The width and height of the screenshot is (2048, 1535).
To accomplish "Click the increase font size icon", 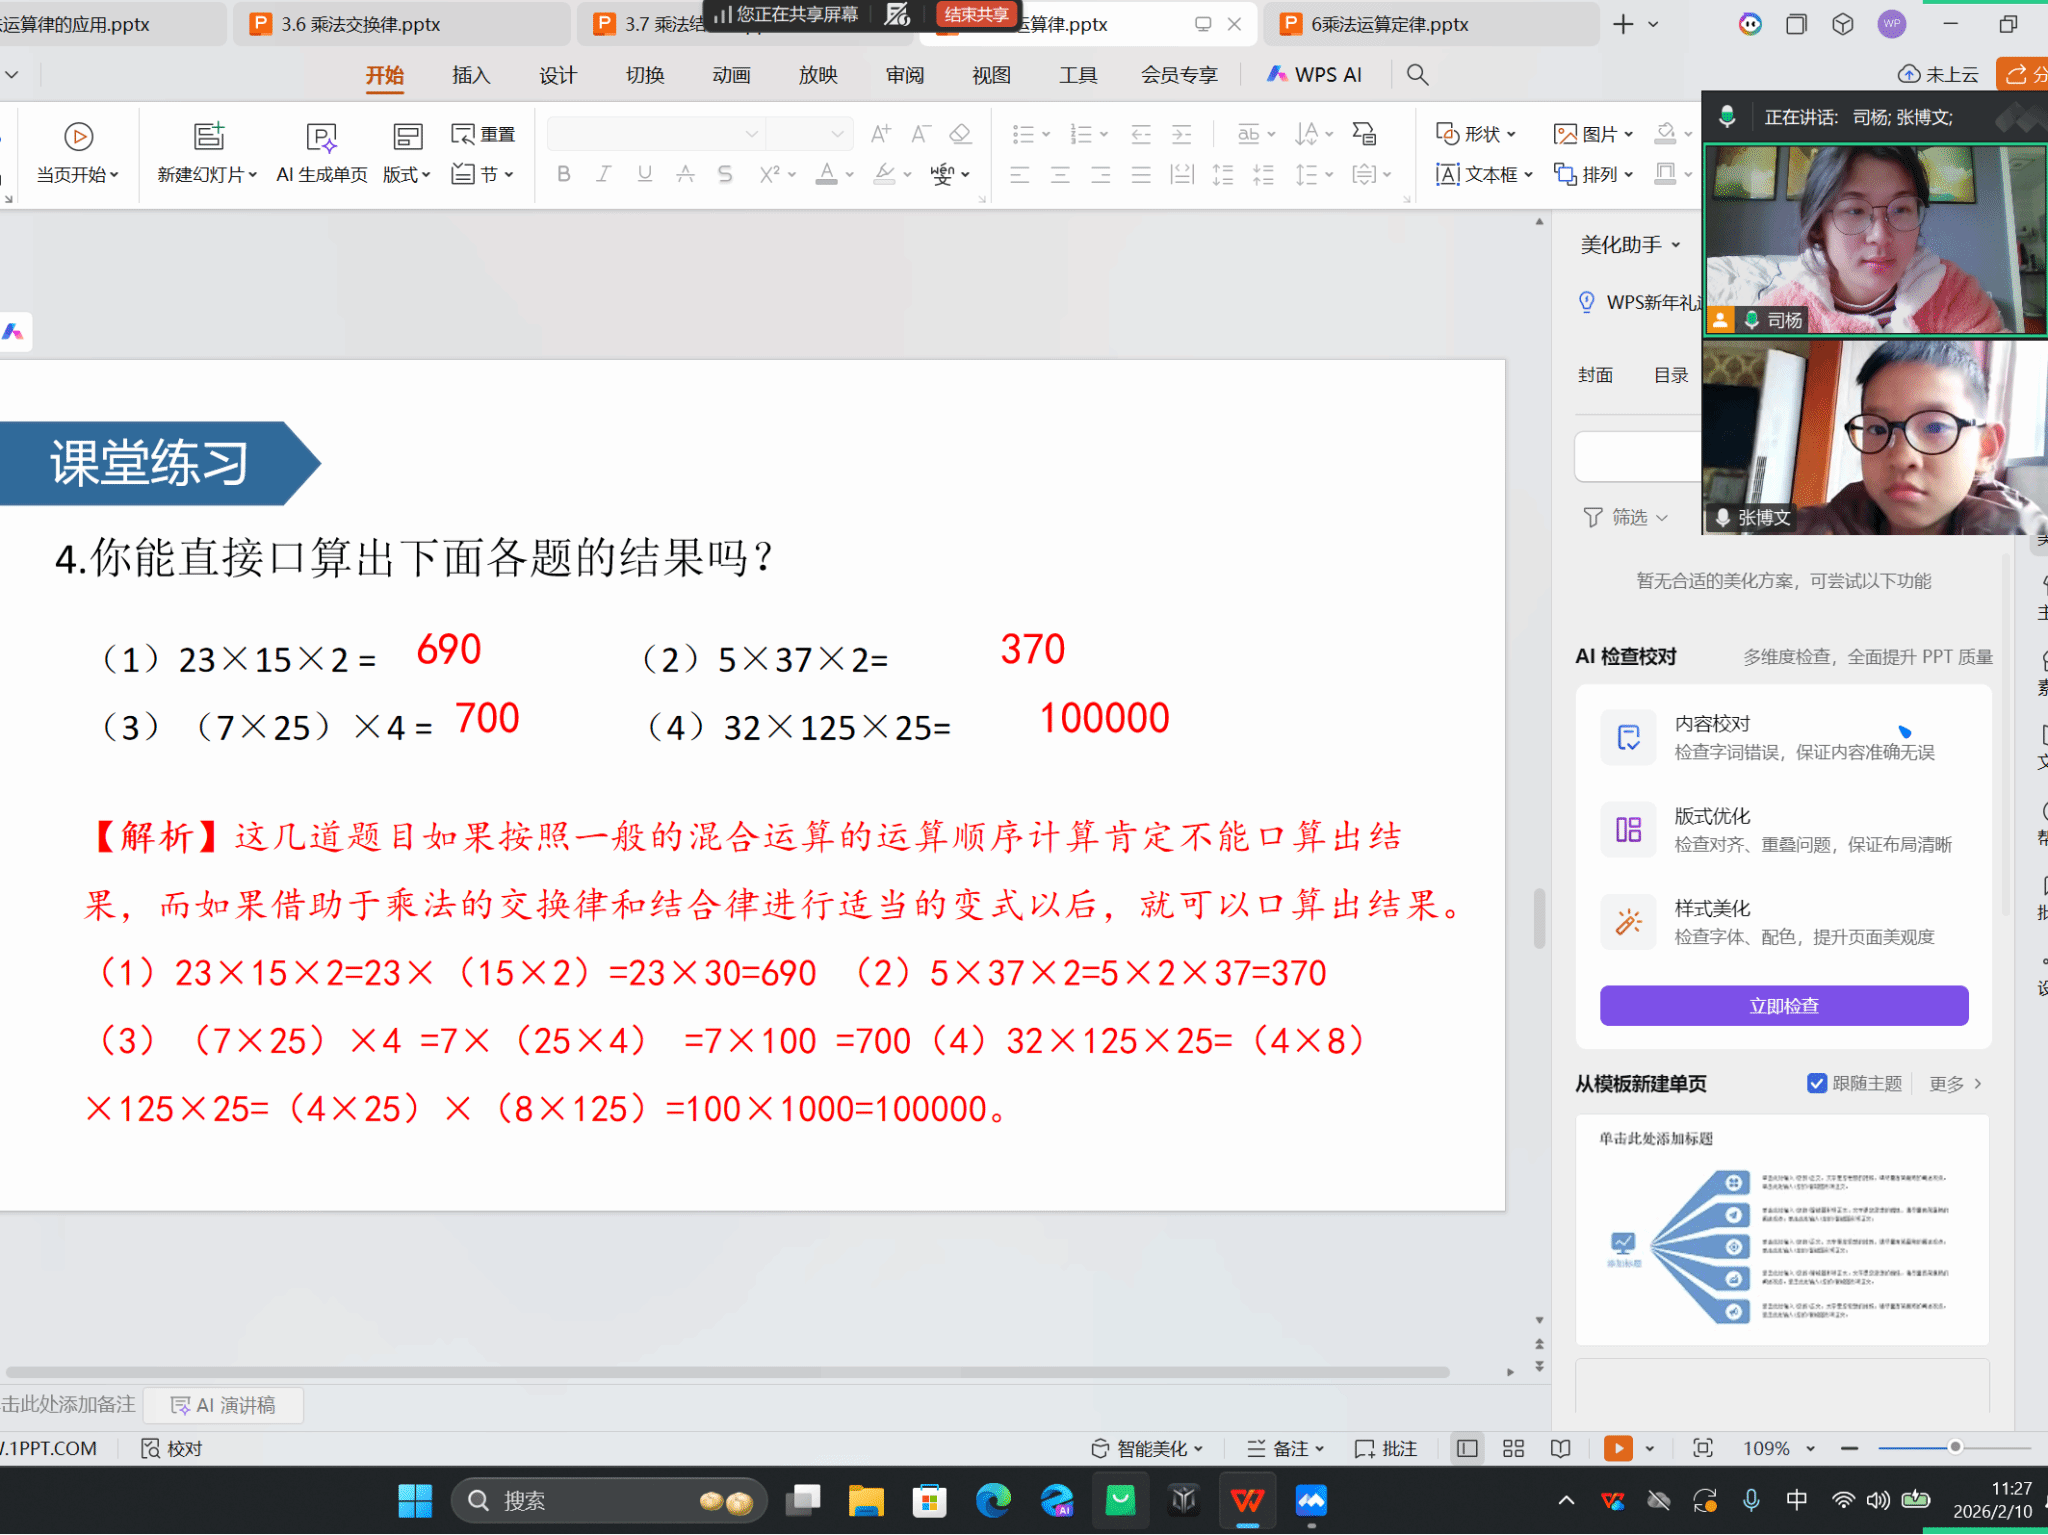I will pyautogui.click(x=880, y=134).
